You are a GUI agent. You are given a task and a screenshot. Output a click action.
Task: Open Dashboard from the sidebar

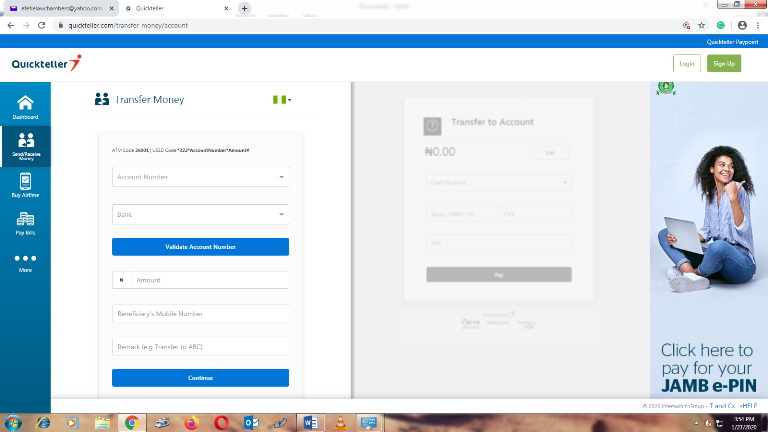click(25, 106)
